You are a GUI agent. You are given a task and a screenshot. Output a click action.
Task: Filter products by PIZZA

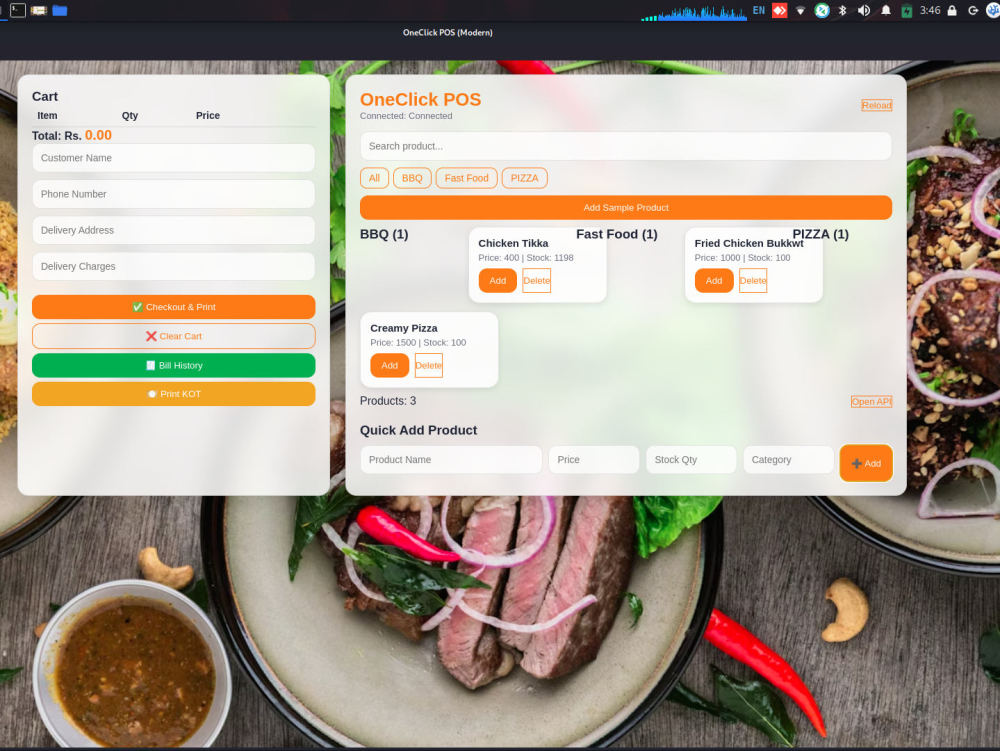(x=524, y=178)
